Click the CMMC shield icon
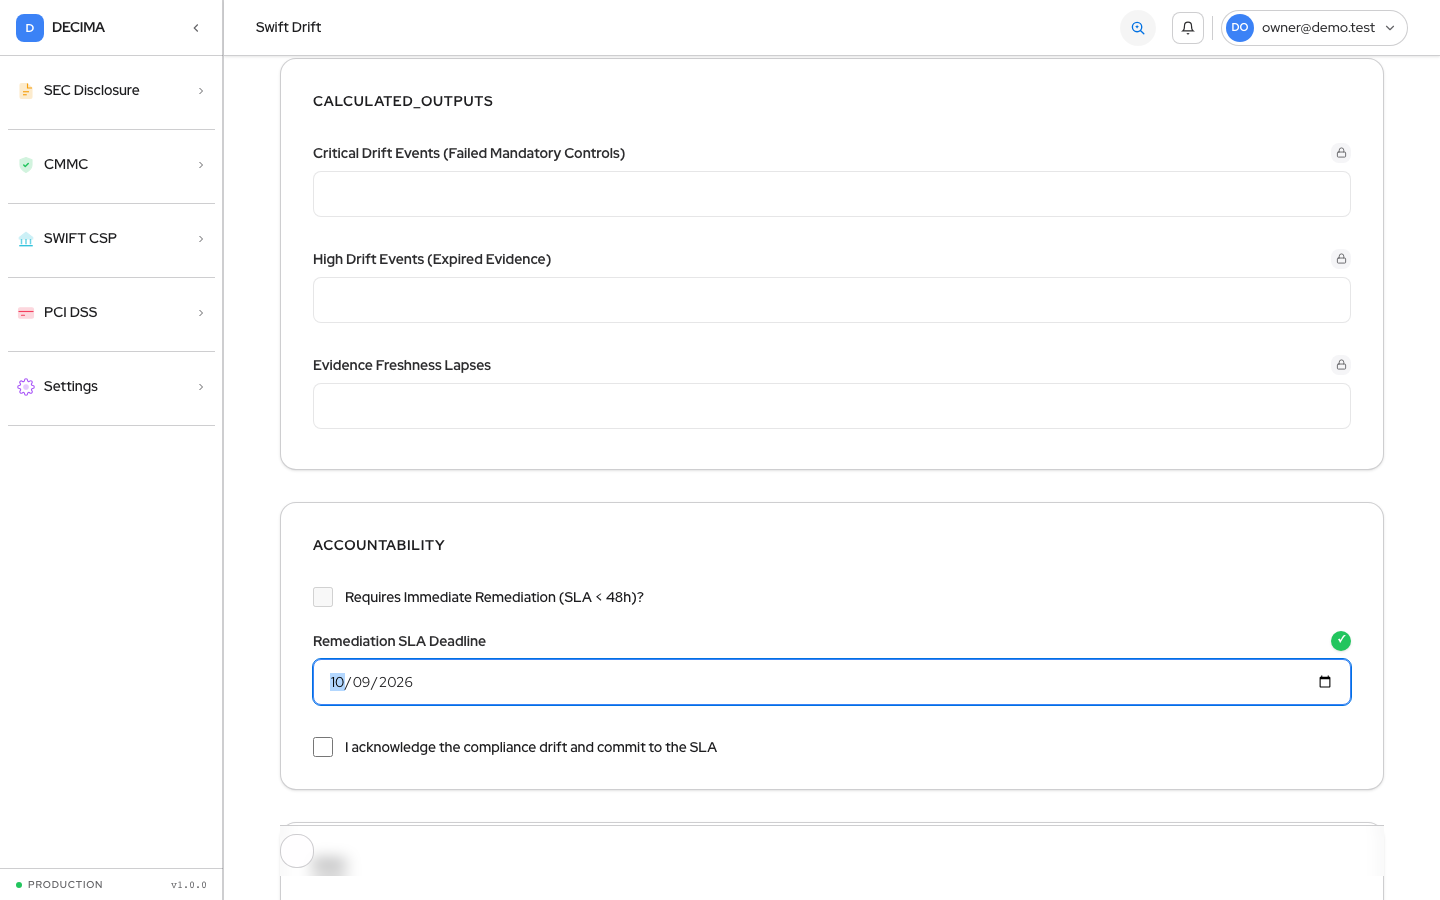The image size is (1440, 900). (26, 165)
